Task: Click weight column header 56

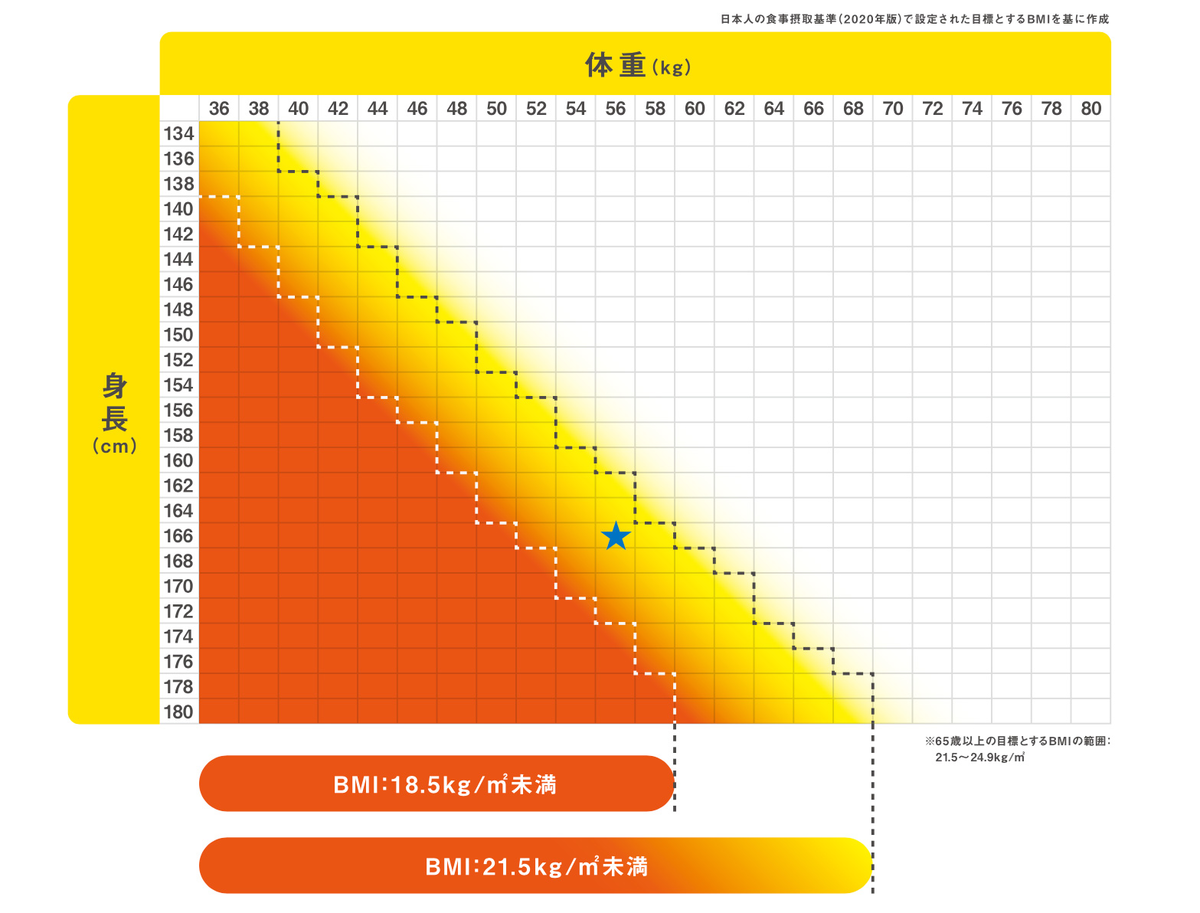Action: point(615,108)
